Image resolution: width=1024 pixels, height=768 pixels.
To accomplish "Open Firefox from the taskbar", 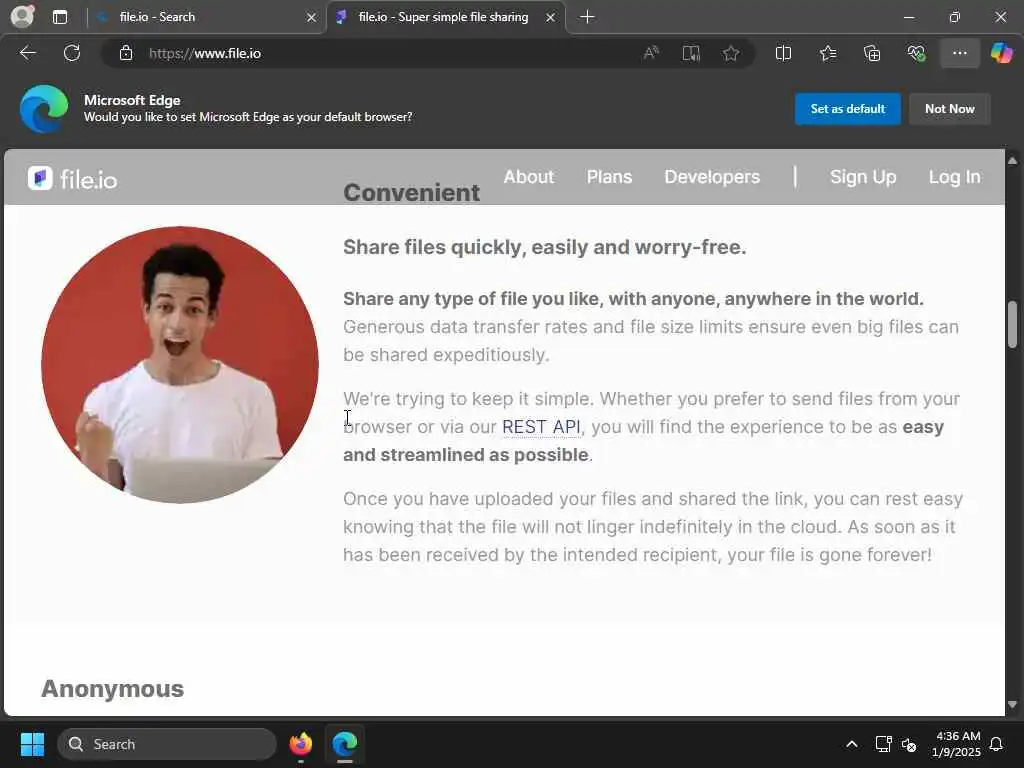I will click(x=300, y=744).
